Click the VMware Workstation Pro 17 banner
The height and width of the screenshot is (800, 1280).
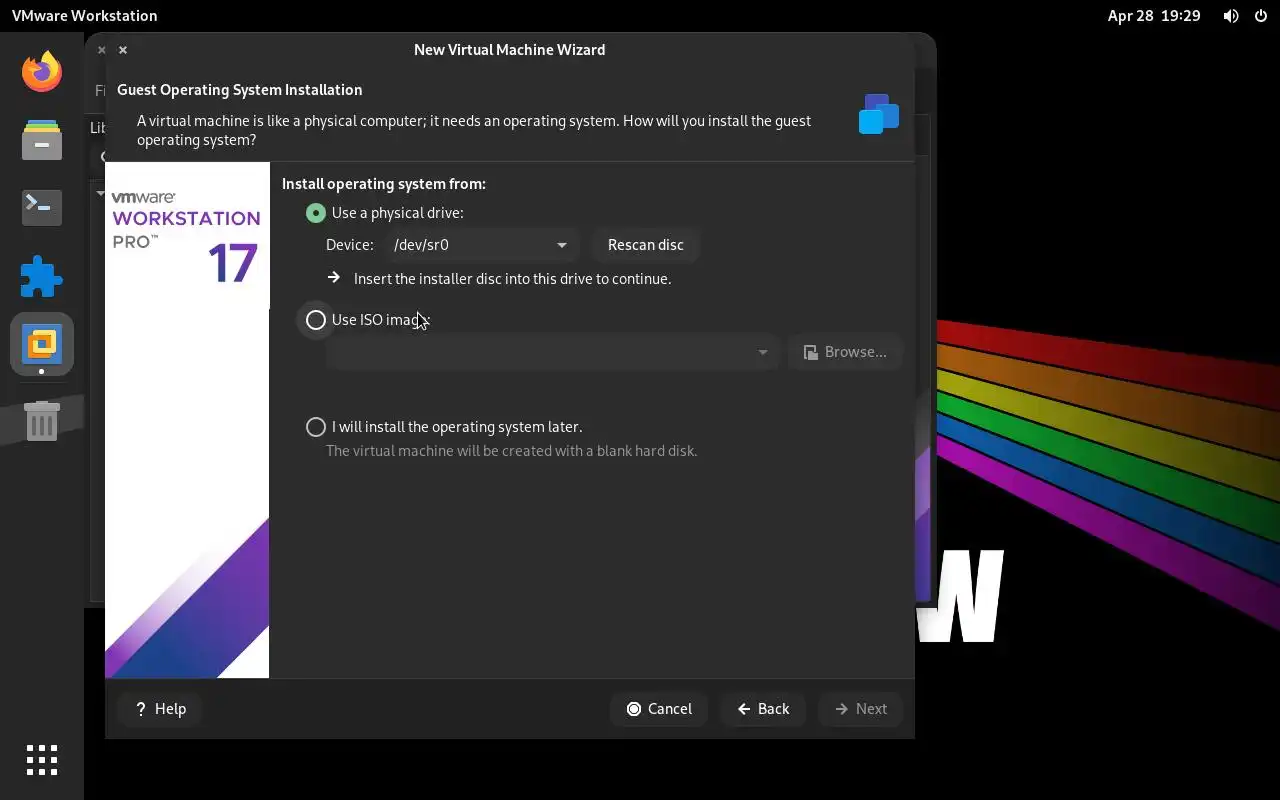click(x=187, y=420)
